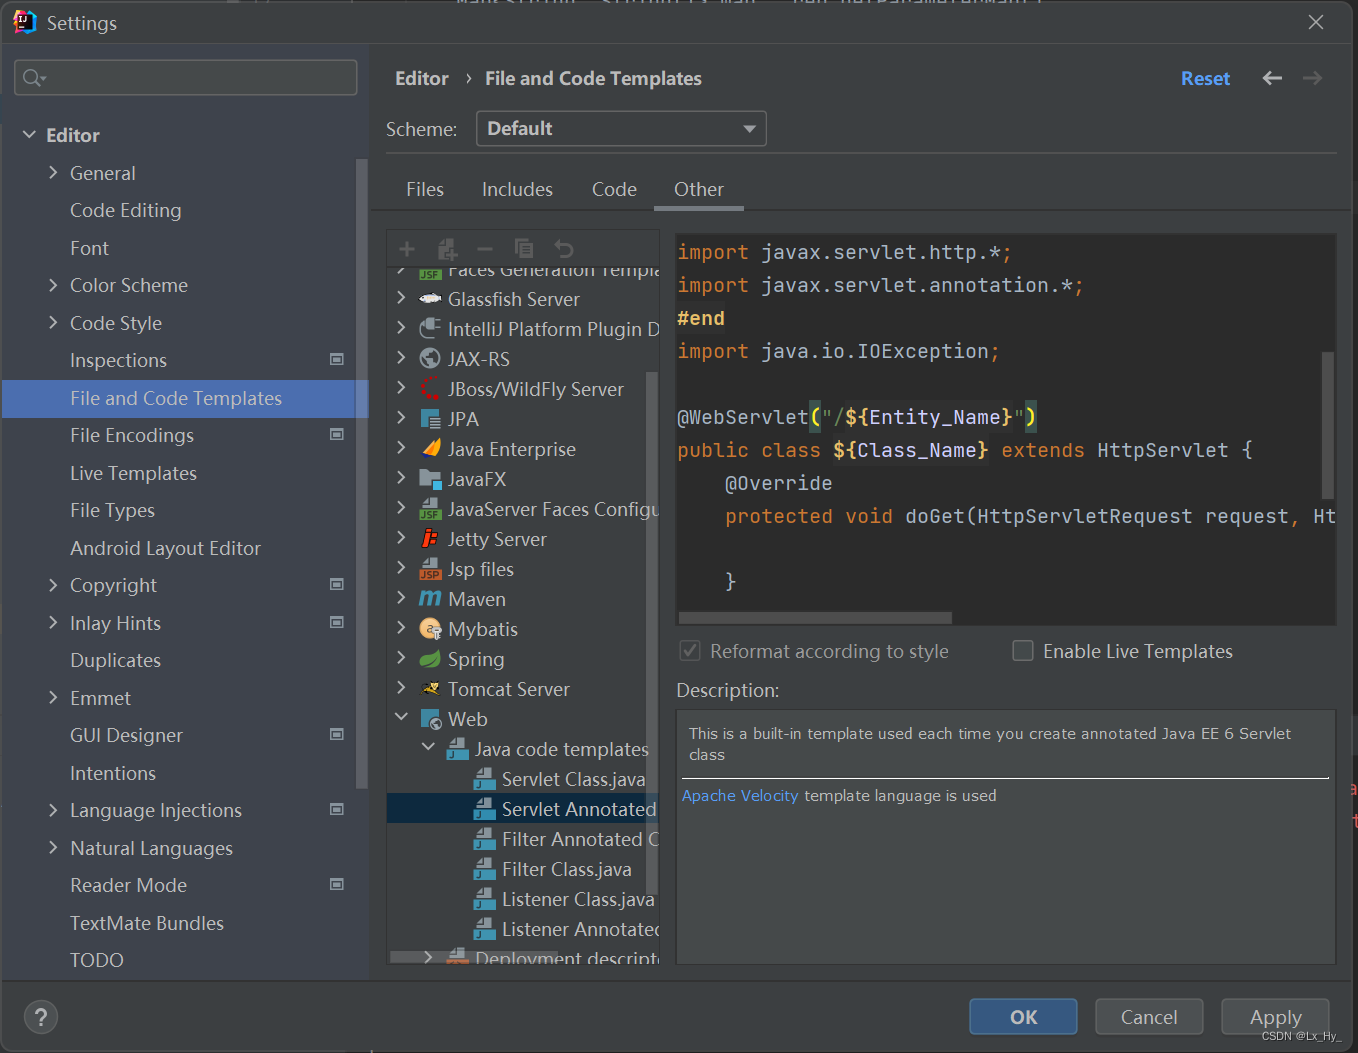
Task: Click the Create Child Template icon
Action: pyautogui.click(x=446, y=248)
